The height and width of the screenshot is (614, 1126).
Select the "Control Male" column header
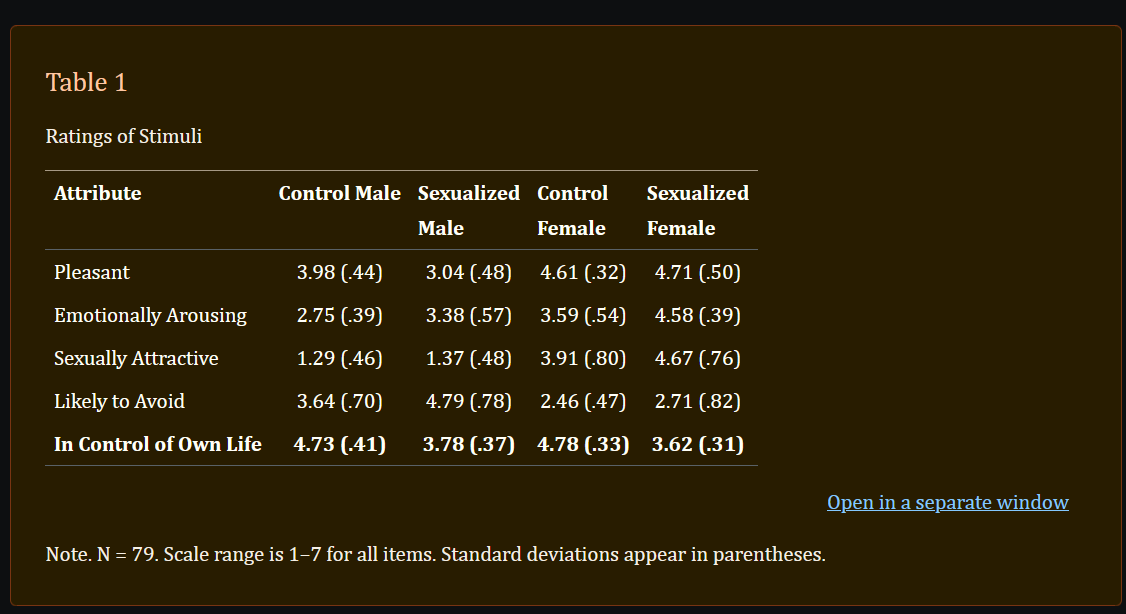[x=339, y=193]
